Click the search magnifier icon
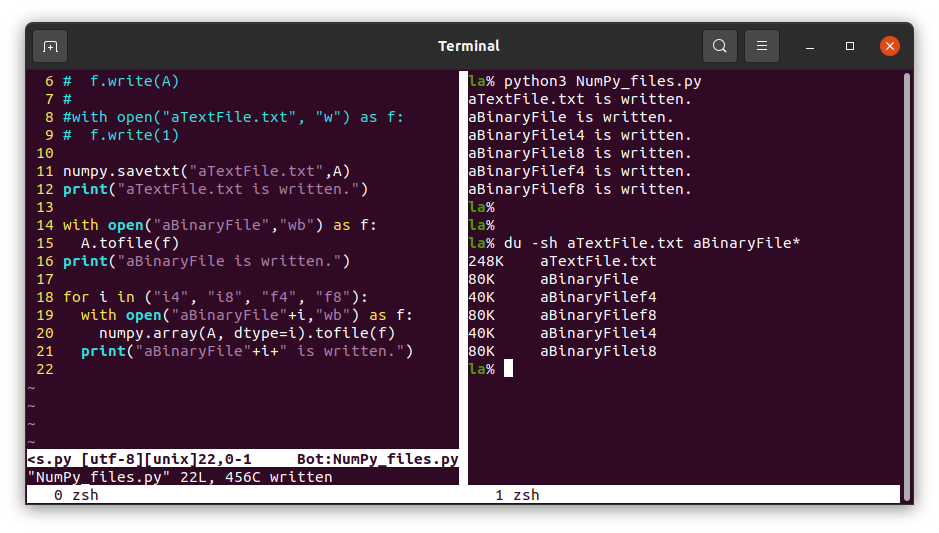 tap(719, 46)
